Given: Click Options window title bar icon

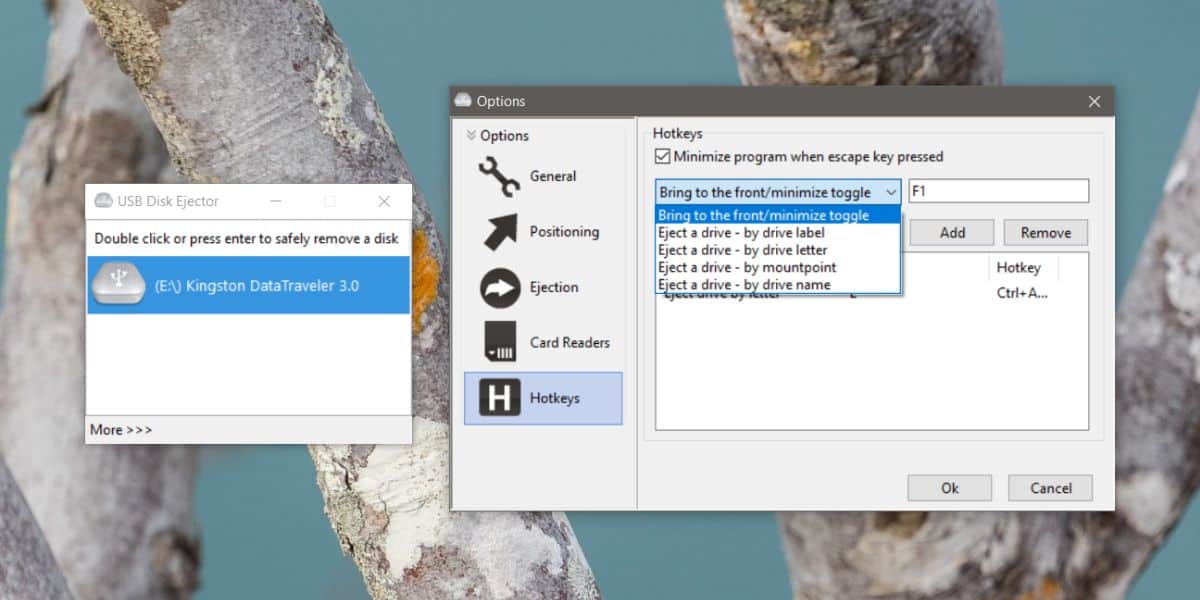Looking at the screenshot, I should (x=462, y=101).
